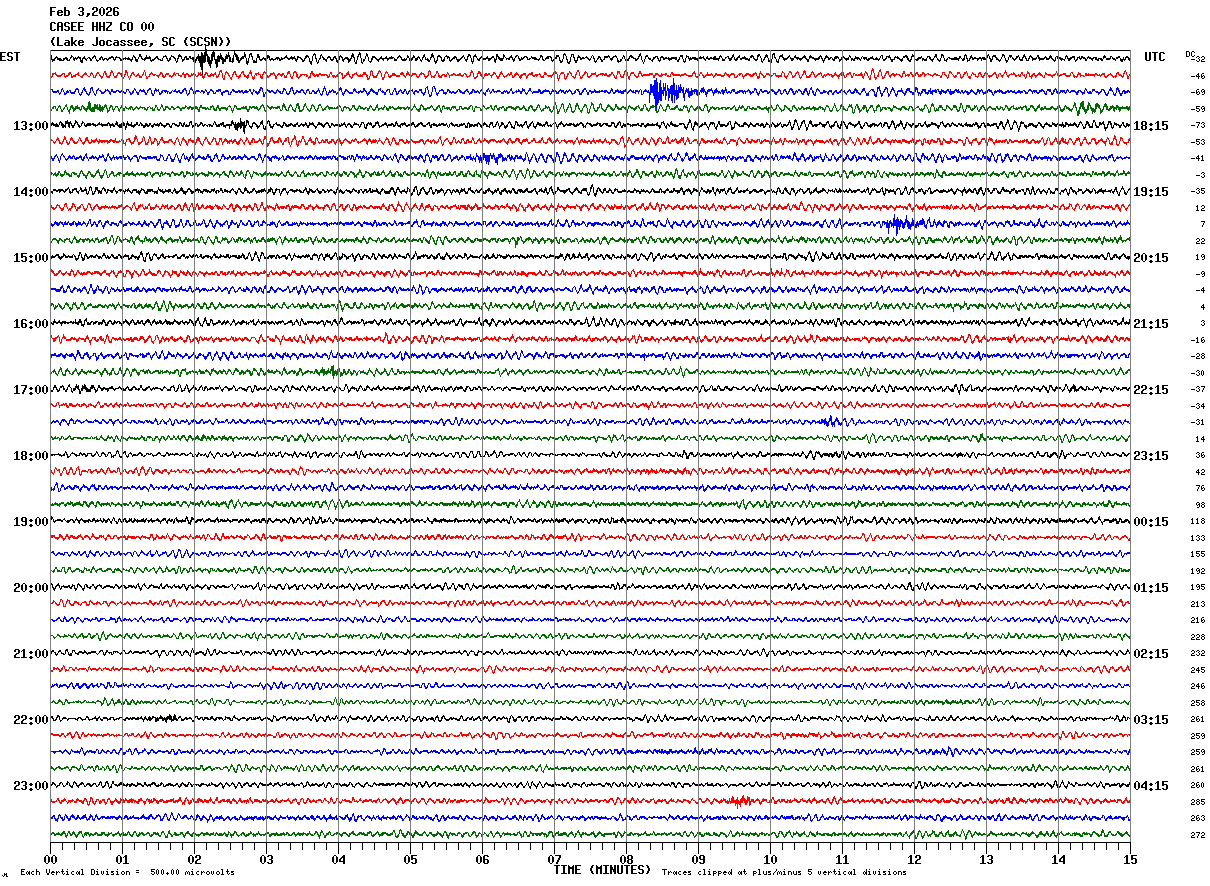Click the DC offset value '155'
1210x886 pixels.
coord(1198,554)
